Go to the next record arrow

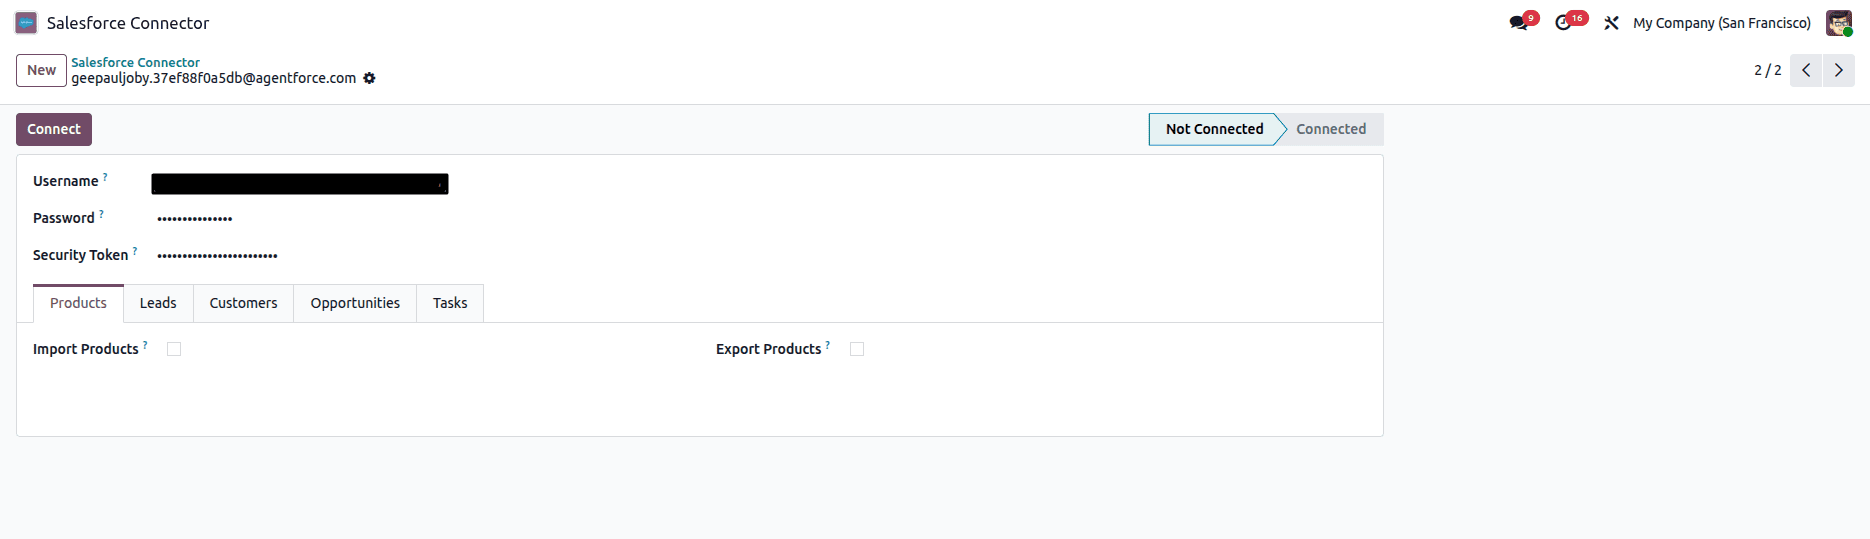click(1839, 70)
